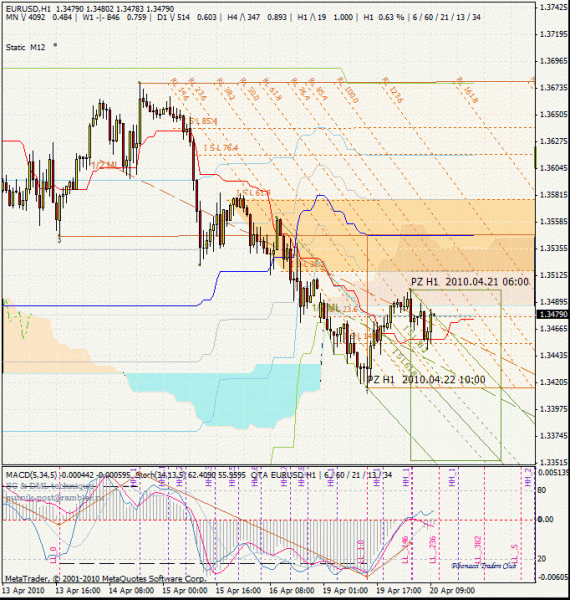Click the 20 level on the oscillator scale
570x600 pixels.
pyautogui.click(x=542, y=559)
